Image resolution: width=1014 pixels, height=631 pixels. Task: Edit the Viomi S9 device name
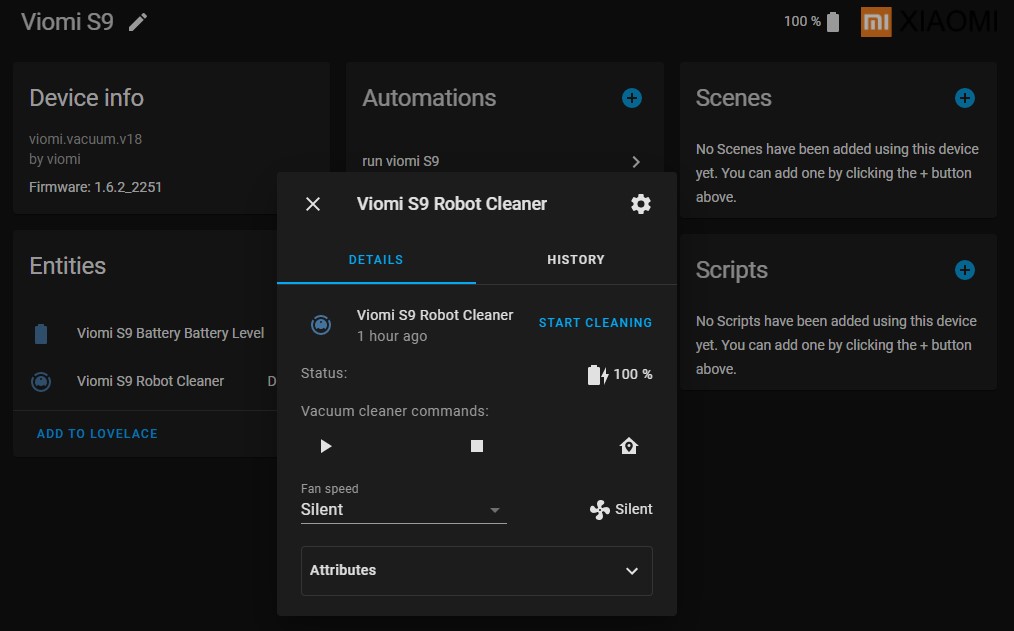(x=138, y=23)
